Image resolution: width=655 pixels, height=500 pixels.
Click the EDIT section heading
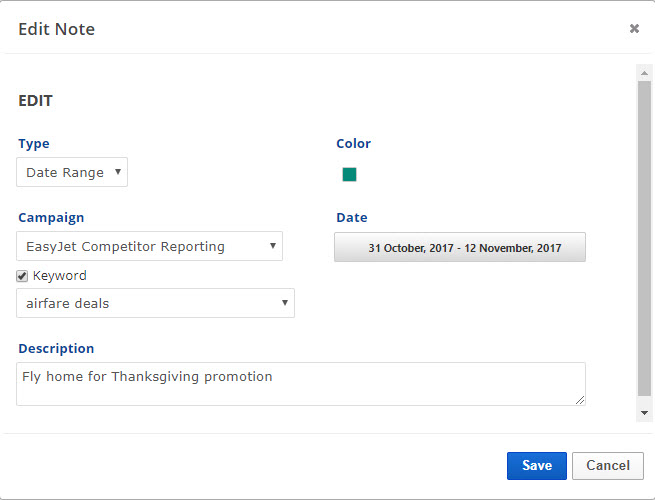tap(36, 101)
